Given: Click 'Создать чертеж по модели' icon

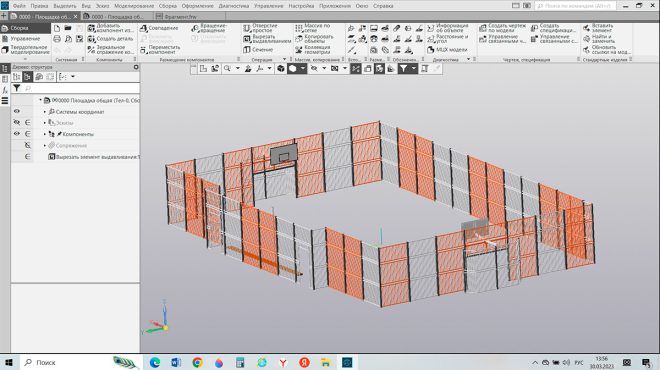Looking at the screenshot, I should (482, 28).
